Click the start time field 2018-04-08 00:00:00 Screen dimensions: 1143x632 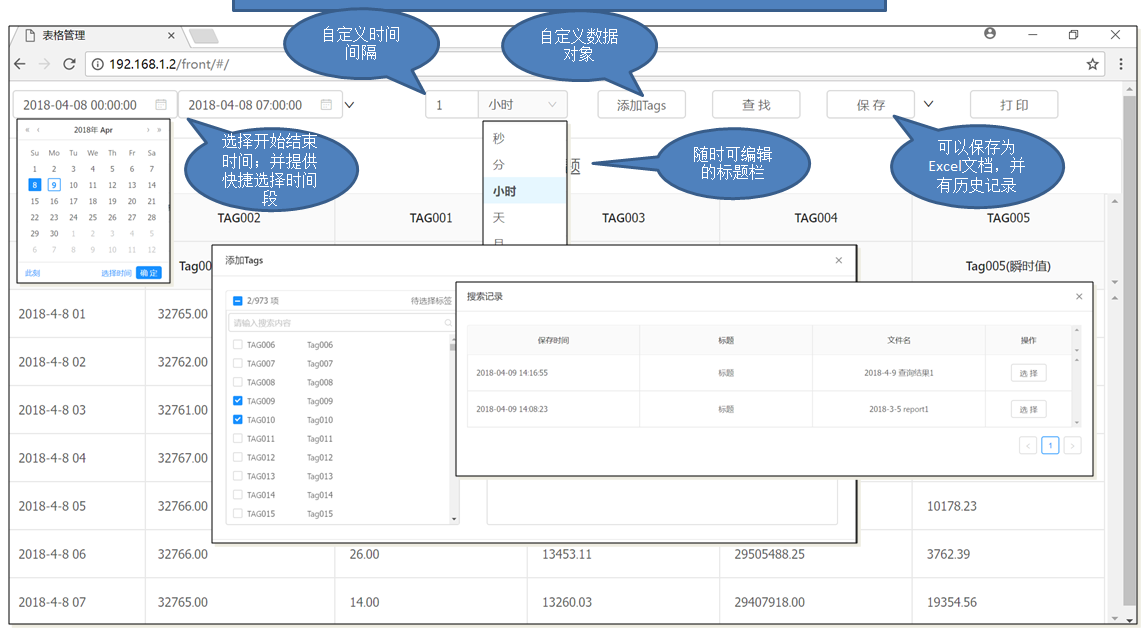click(95, 105)
